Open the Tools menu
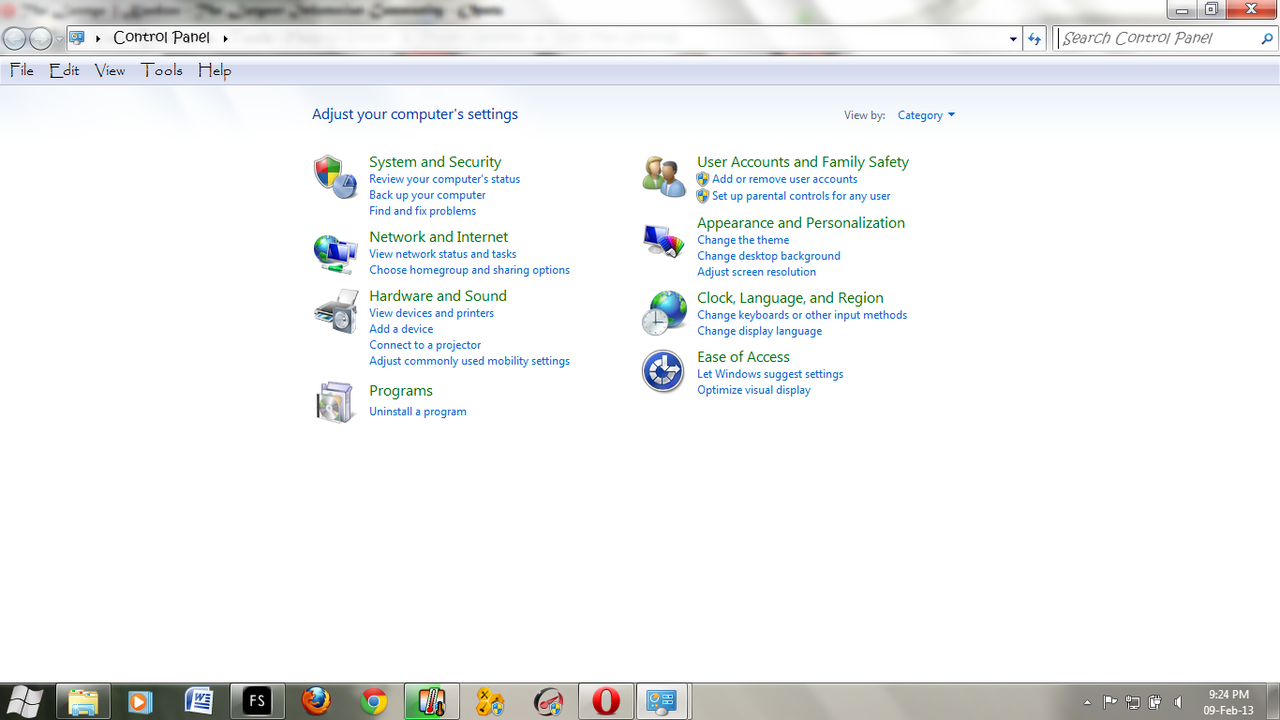This screenshot has height=720, width=1280. click(x=162, y=70)
